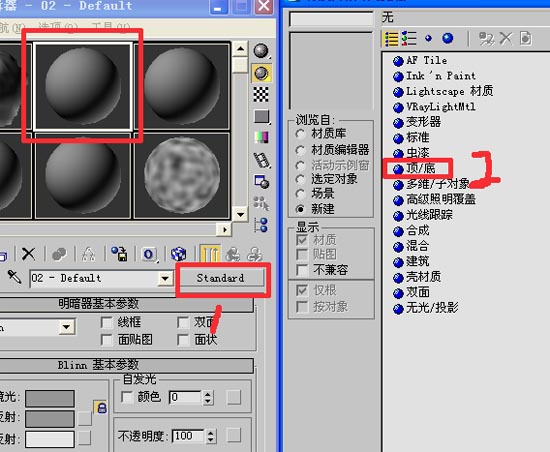Open material editor Options icon
Image resolution: width=550 pixels, height=452 pixels.
point(261,182)
